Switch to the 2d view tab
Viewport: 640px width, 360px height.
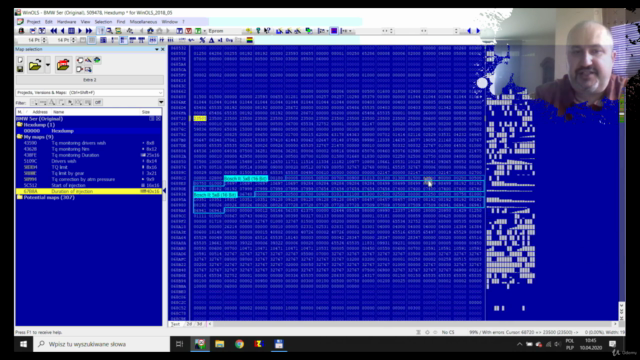point(189,324)
